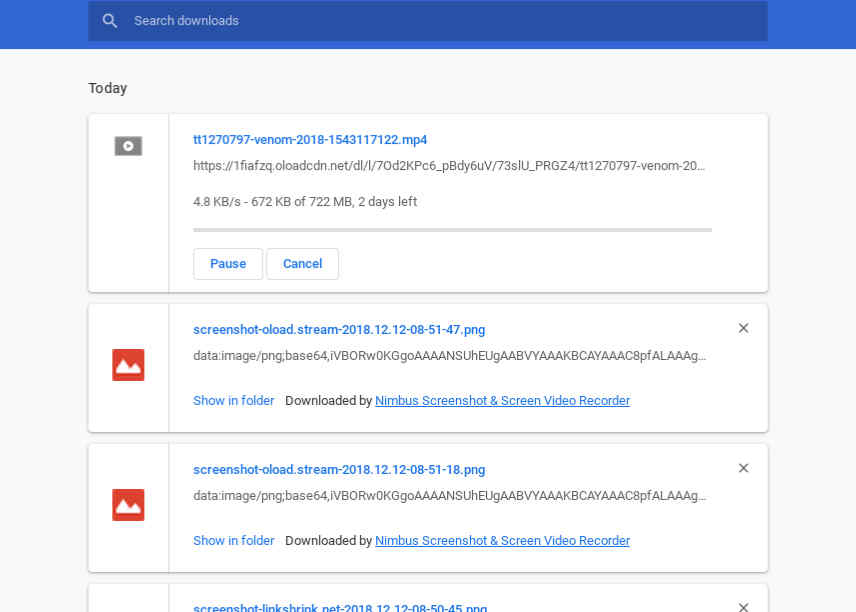Open the screenshot-oload.stream 08-51-18.png file link
Screen dimensions: 856x612
click(339, 470)
